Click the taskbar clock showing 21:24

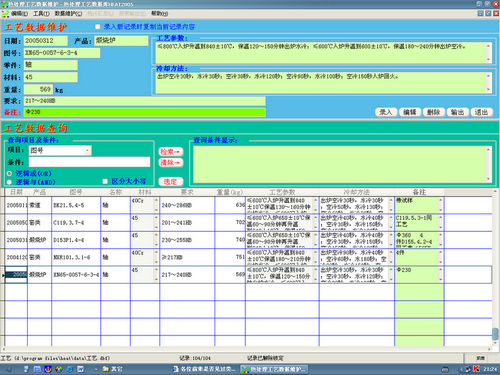[490, 369]
